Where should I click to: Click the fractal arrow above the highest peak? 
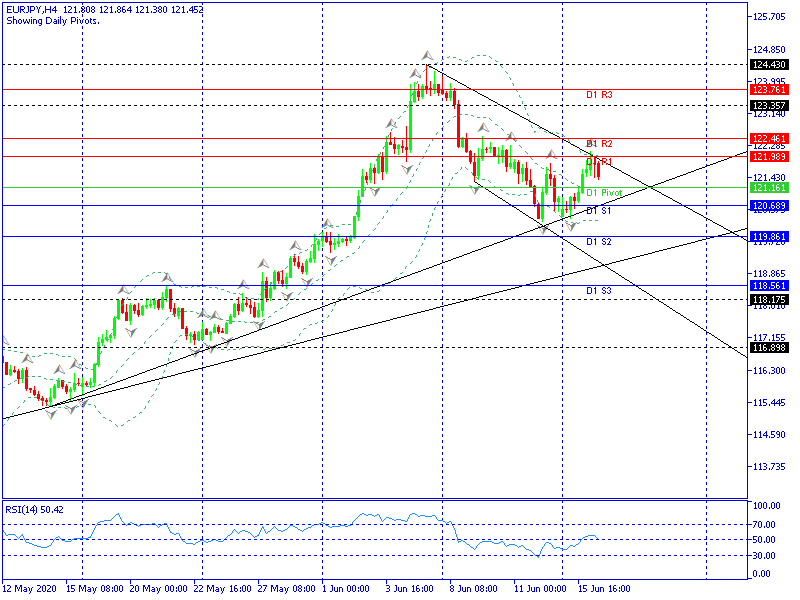point(427,54)
